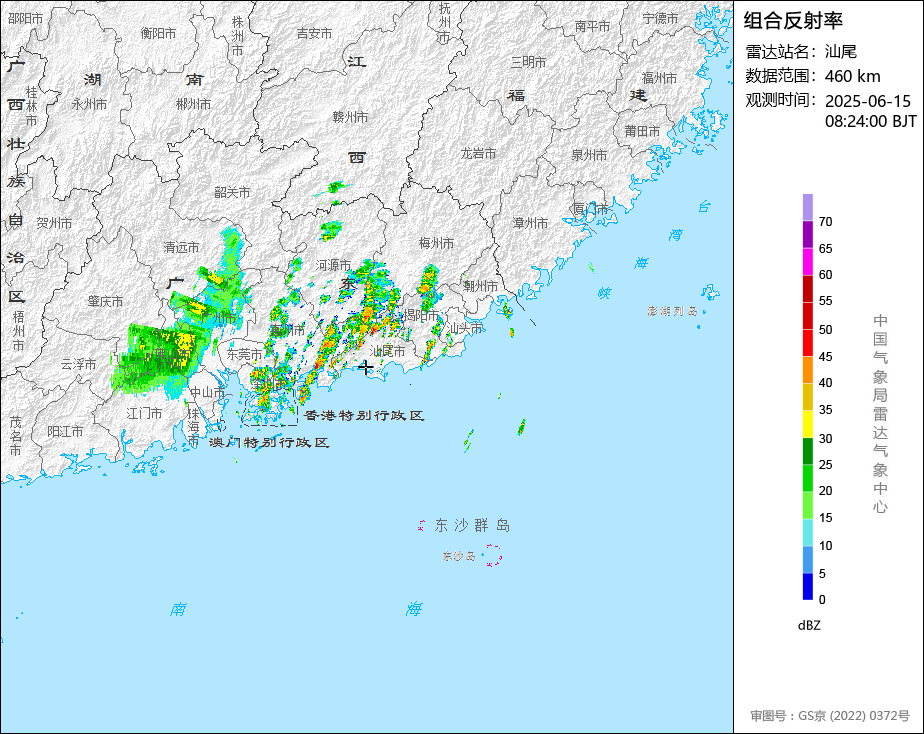Click the 澳门特别行政区 map label
Screen dimensions: 924x734
[269, 442]
